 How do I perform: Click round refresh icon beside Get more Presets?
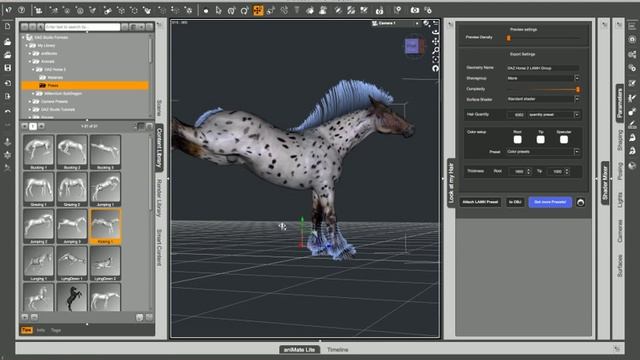pyautogui.click(x=580, y=202)
